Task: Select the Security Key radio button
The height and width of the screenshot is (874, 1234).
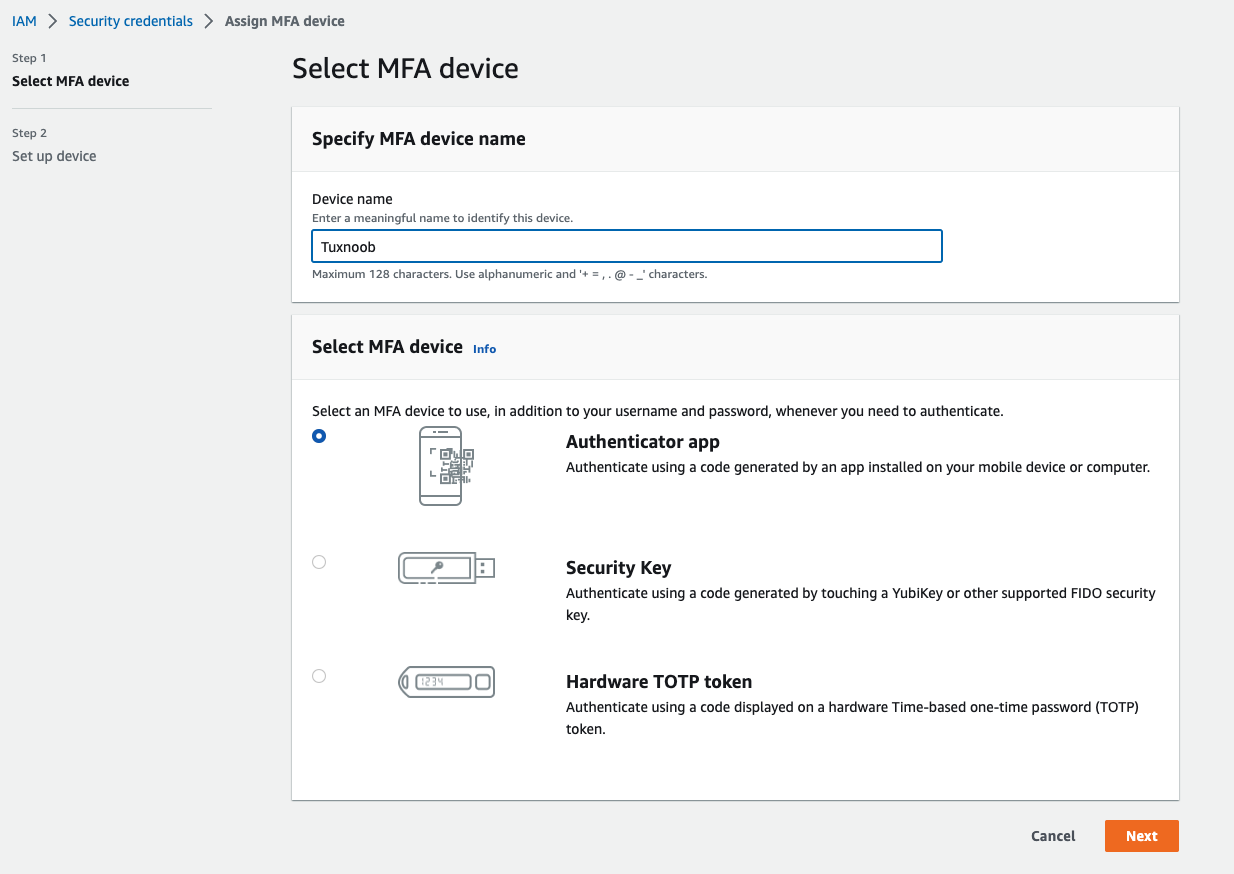Action: (319, 562)
